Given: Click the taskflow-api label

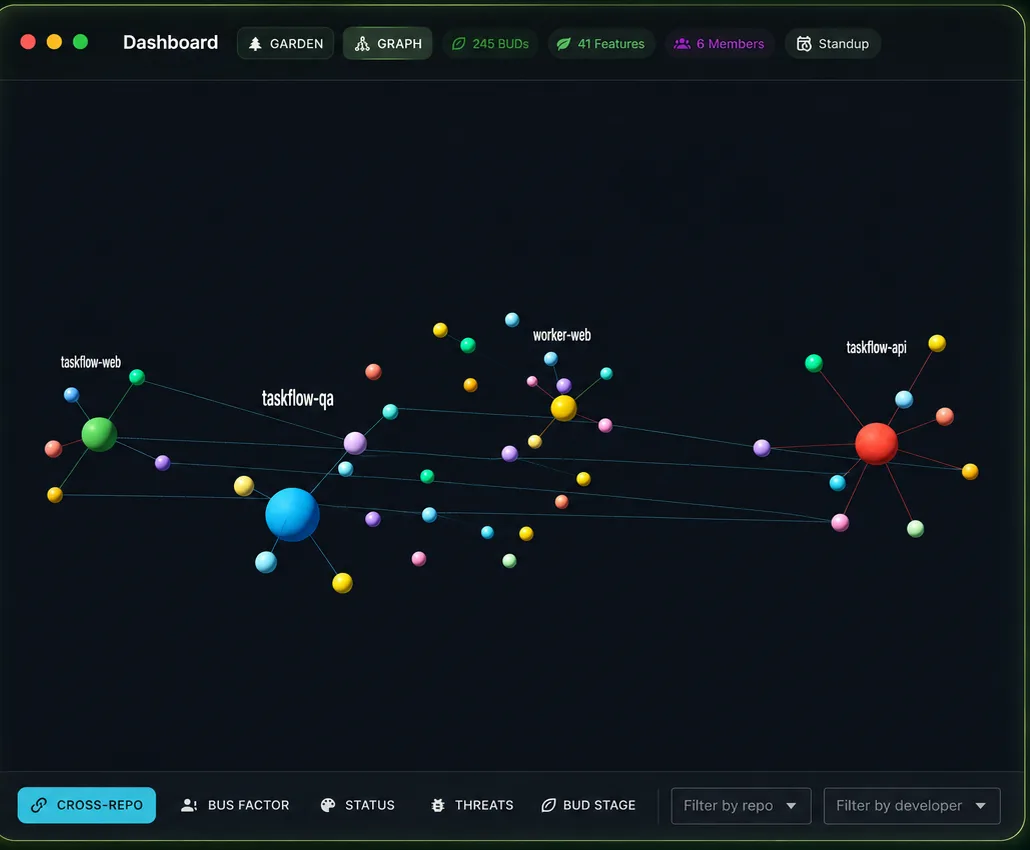Looking at the screenshot, I should pos(876,347).
